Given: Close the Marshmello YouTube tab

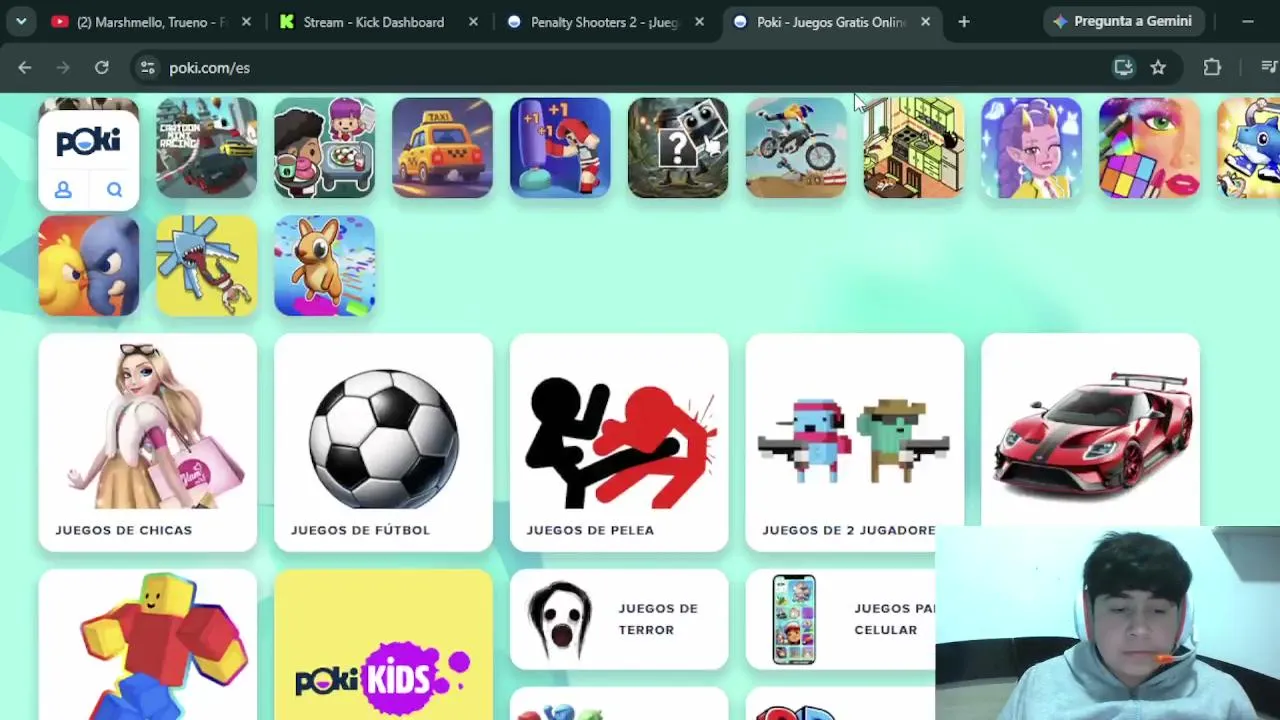Looking at the screenshot, I should click(246, 21).
